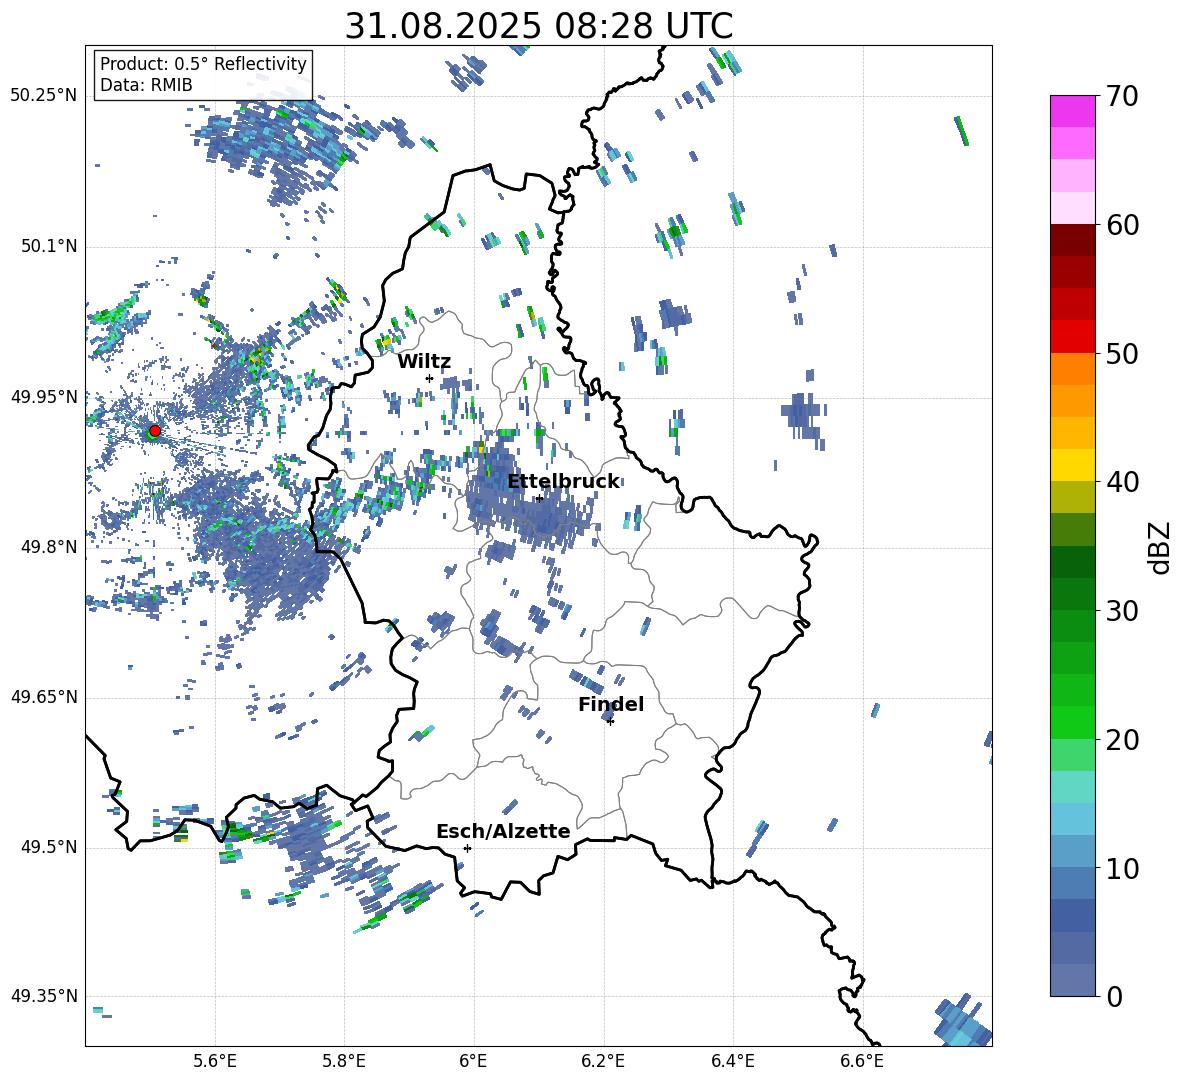Click the Esch/Alzette city label
Screen dimensions: 1184x1081
click(503, 831)
